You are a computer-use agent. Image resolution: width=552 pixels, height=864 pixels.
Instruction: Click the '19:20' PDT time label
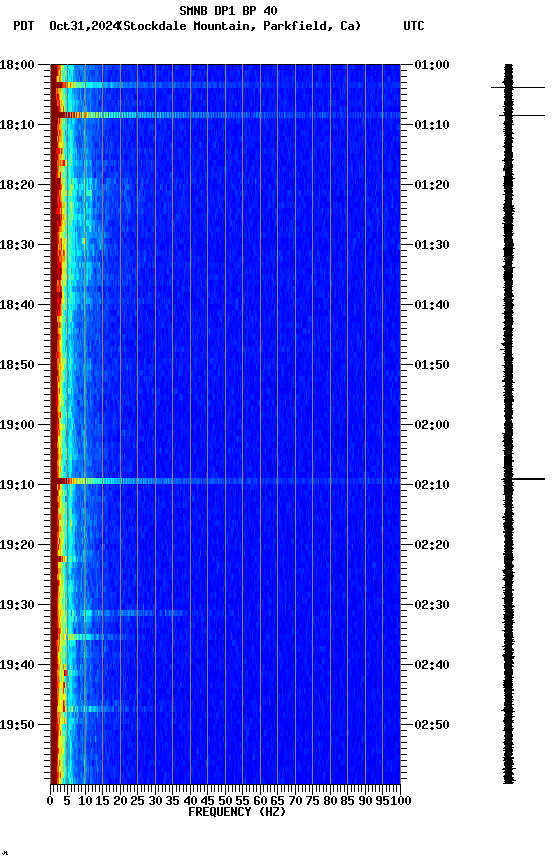17,545
